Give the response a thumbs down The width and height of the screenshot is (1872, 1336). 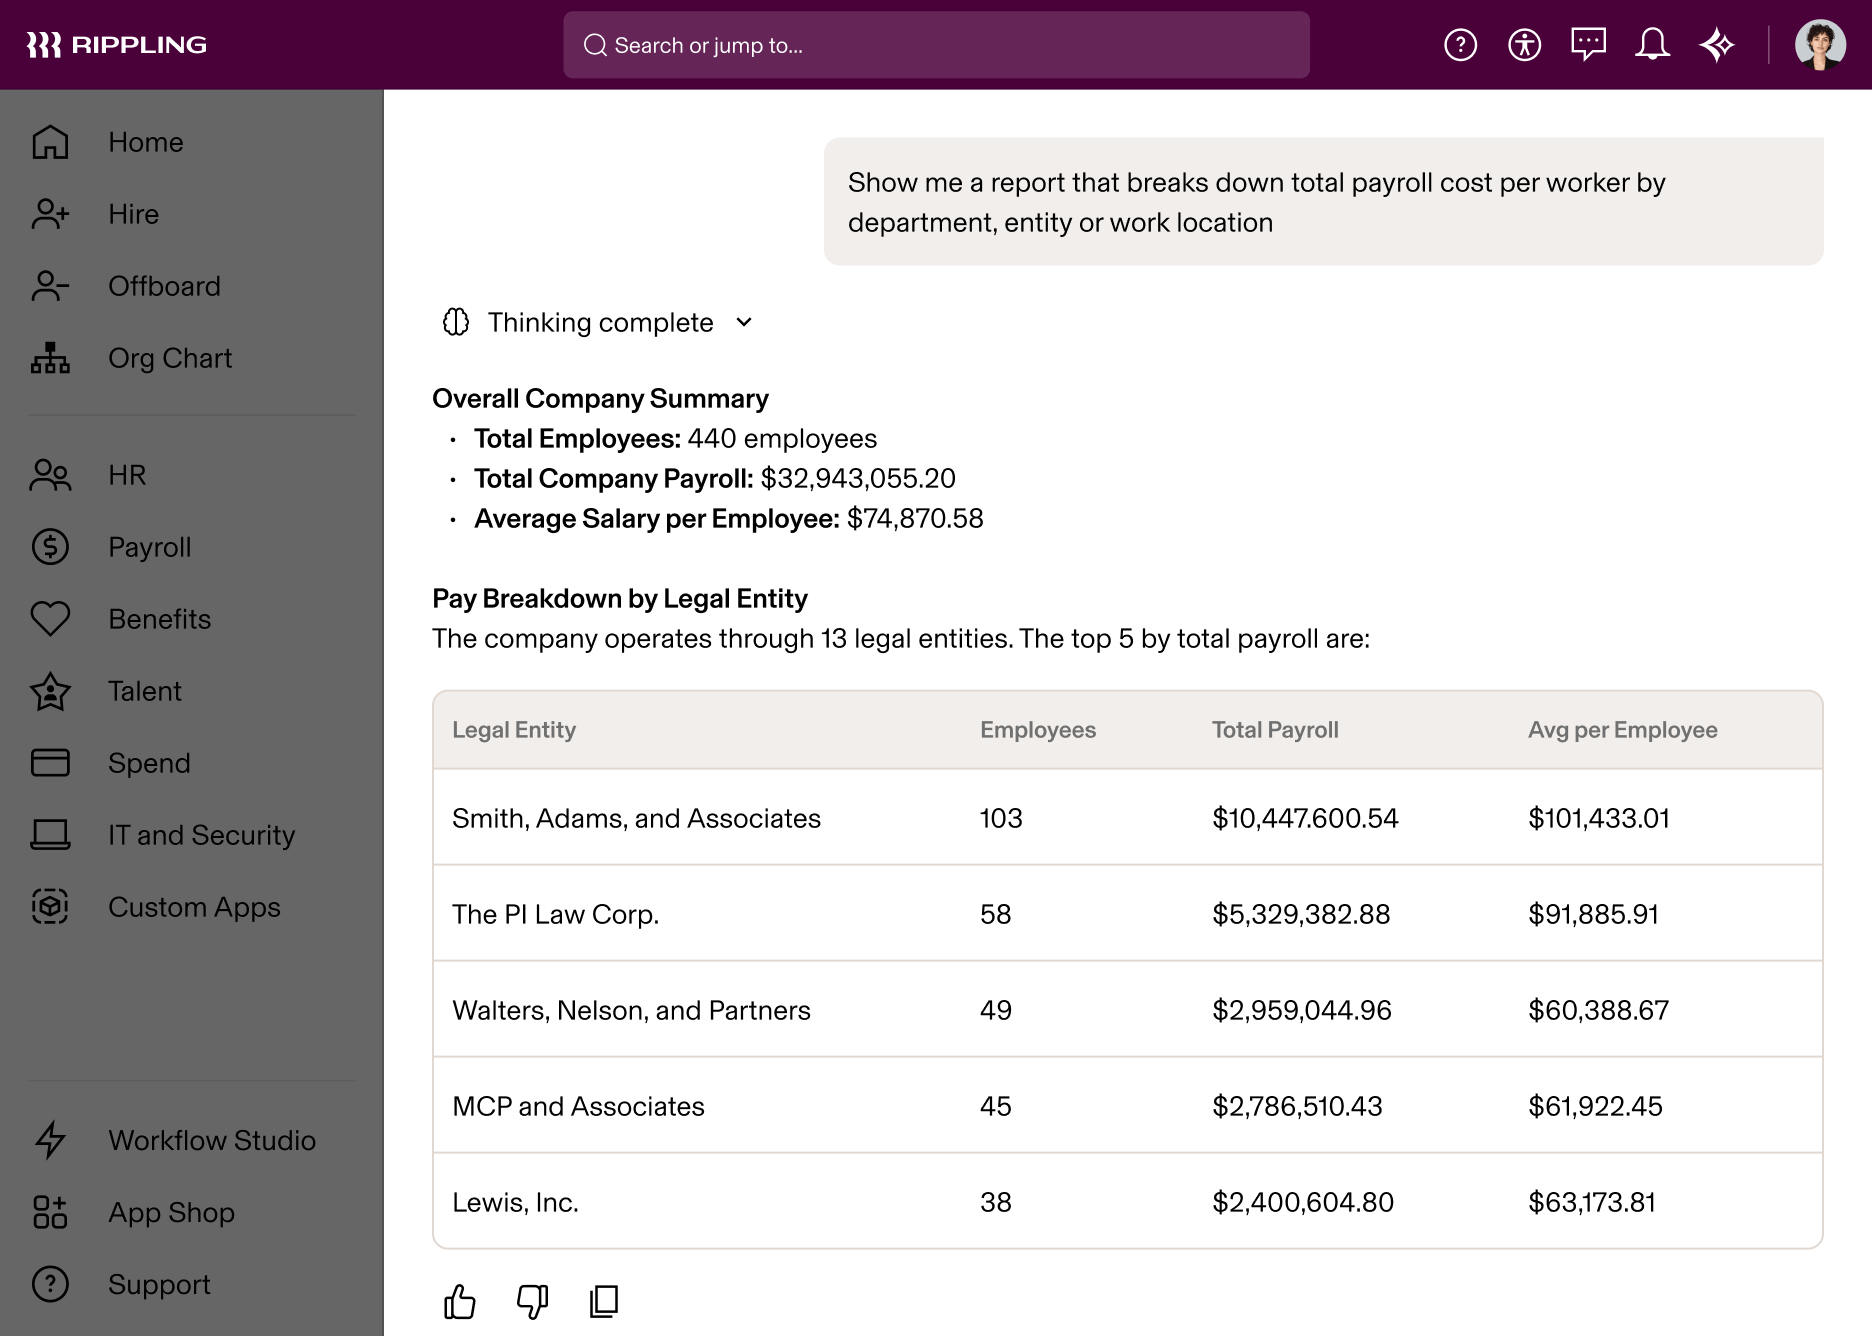531,1301
